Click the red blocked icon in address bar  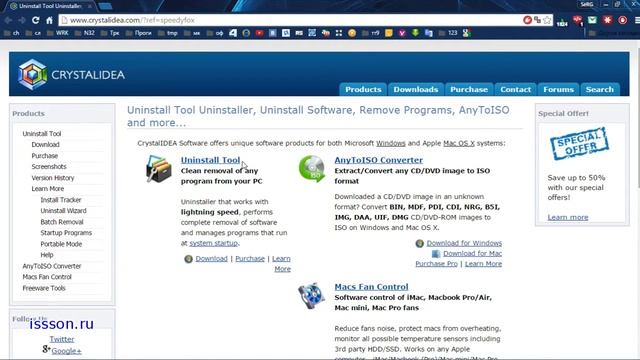pyautogui.click(x=527, y=20)
